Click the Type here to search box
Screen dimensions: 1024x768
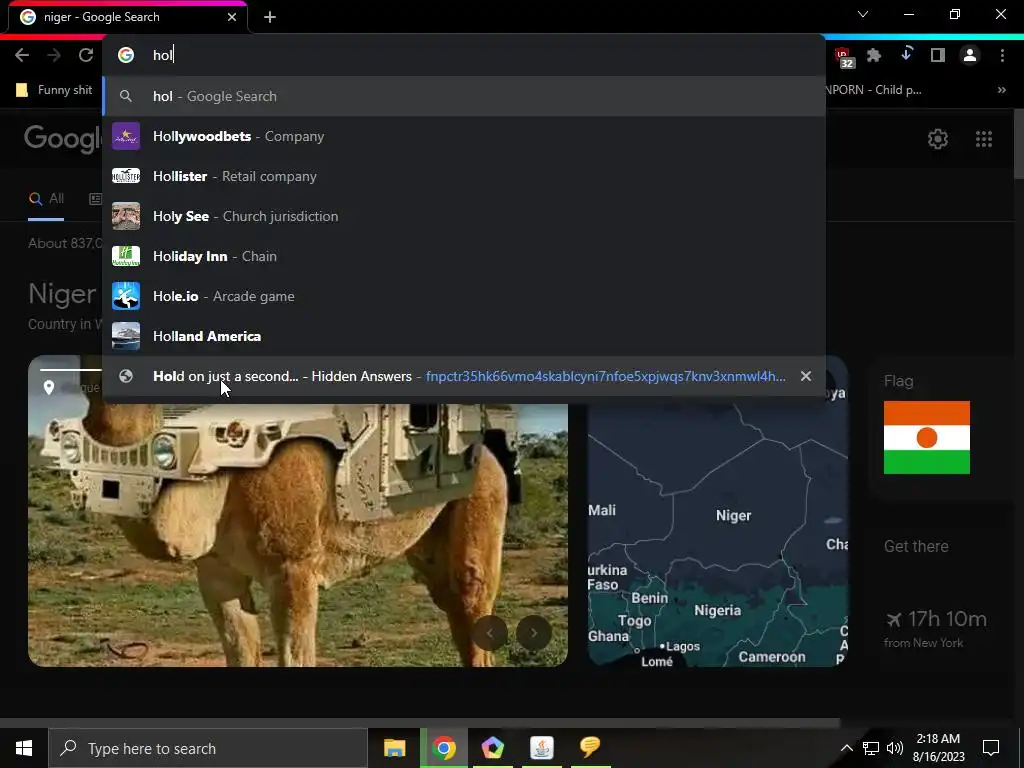[208, 748]
